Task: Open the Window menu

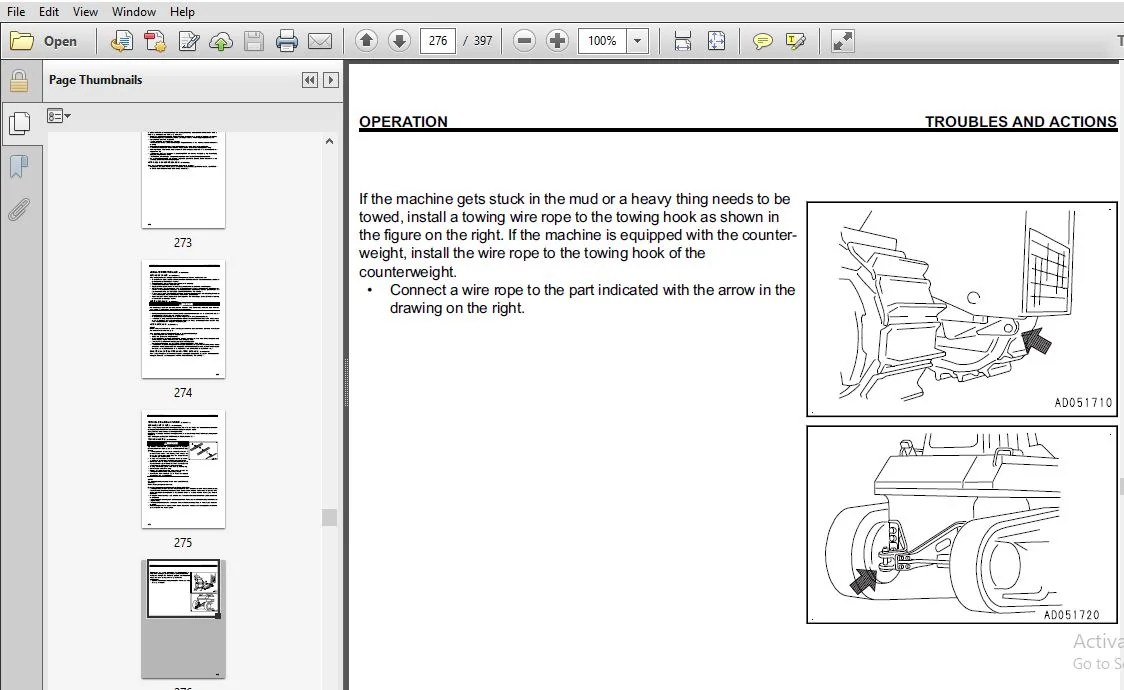Action: pyautogui.click(x=134, y=11)
